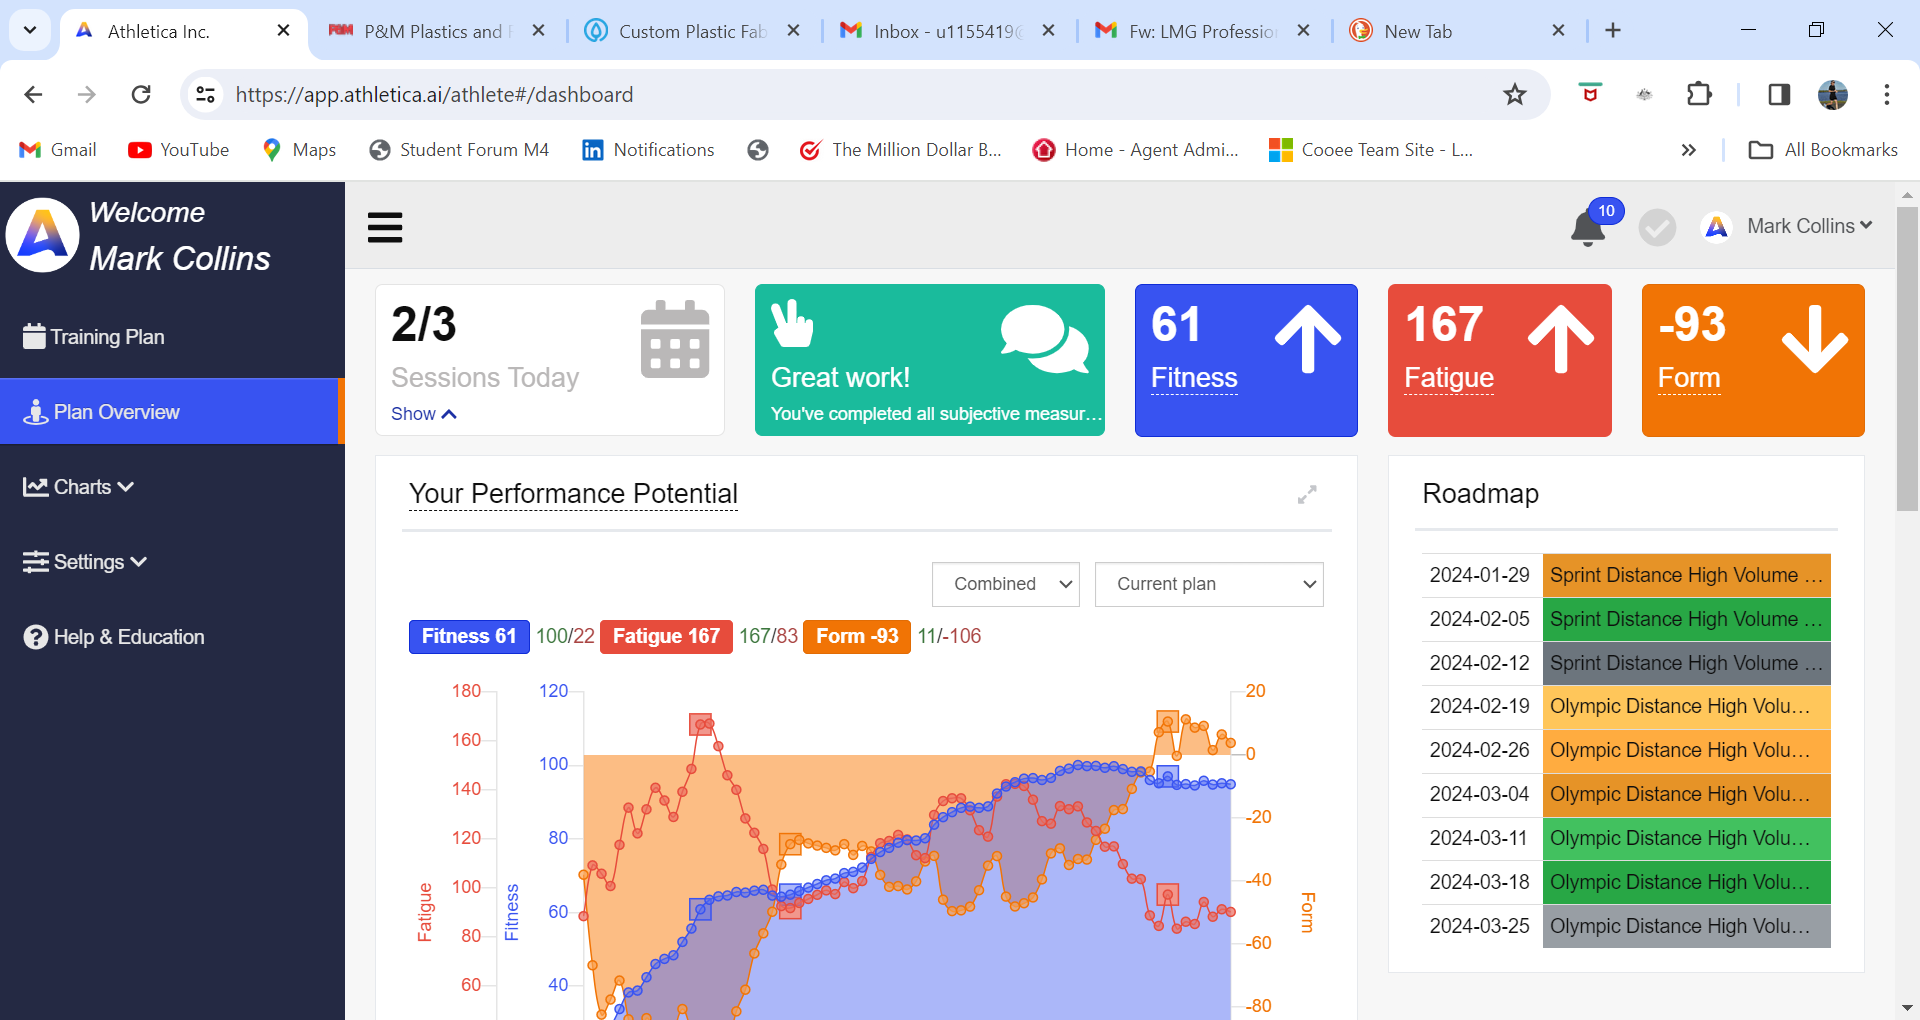Collapse Sessions Today via Show toggle
Image resolution: width=1920 pixels, height=1020 pixels.
tap(424, 414)
